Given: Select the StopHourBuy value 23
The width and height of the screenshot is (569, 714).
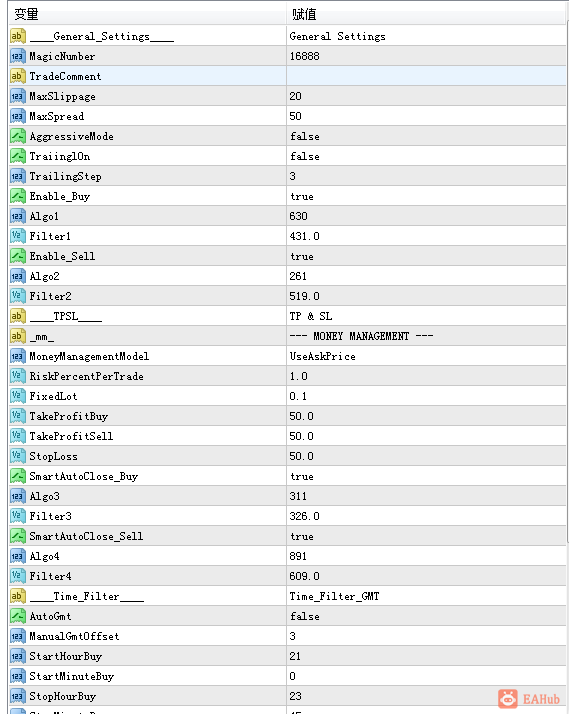Looking at the screenshot, I should pyautogui.click(x=295, y=696).
